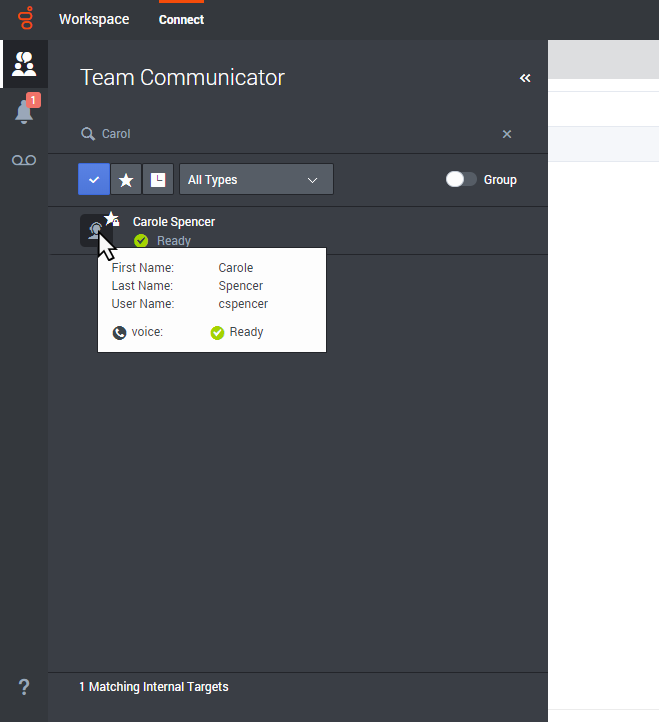Click the search magnifier icon
The image size is (659, 722).
(88, 134)
